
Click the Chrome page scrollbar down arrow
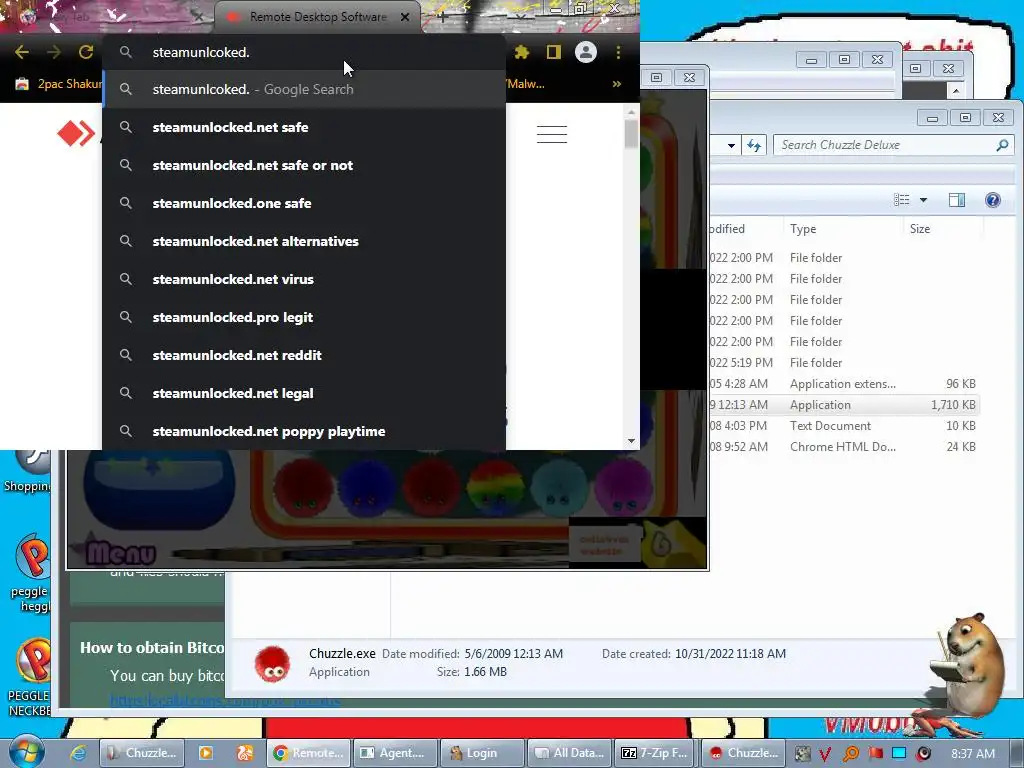631,441
